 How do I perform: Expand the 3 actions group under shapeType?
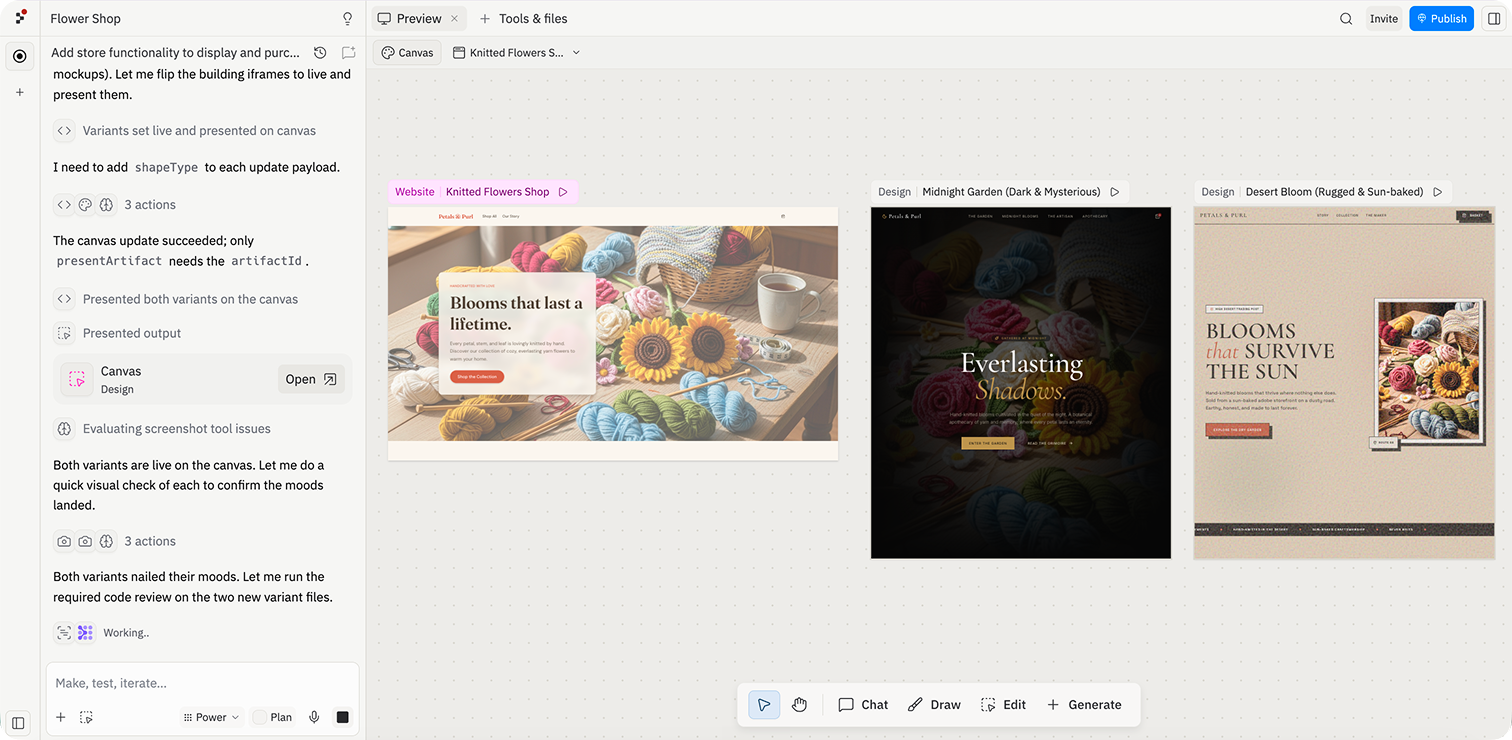(x=115, y=205)
